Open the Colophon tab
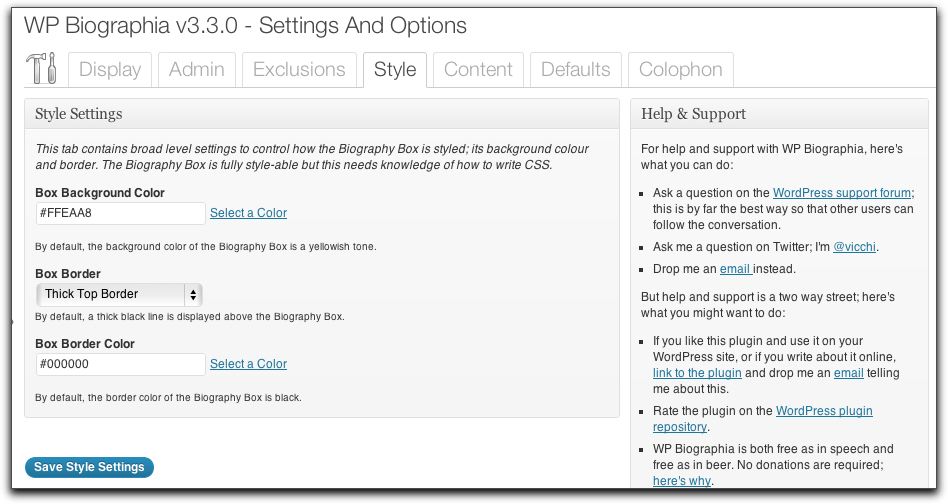The width and height of the screenshot is (948, 504). click(x=680, y=70)
